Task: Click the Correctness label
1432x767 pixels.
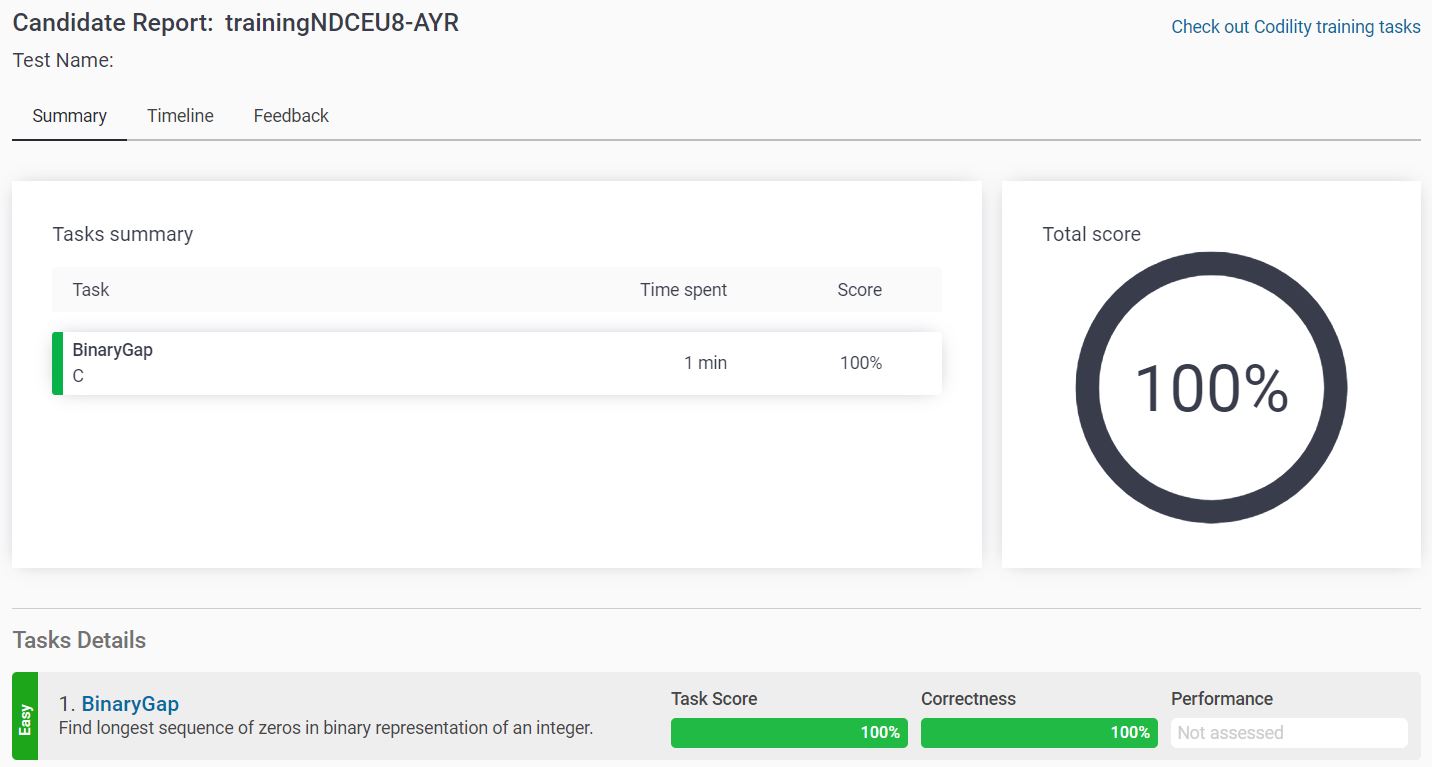Action: [968, 699]
